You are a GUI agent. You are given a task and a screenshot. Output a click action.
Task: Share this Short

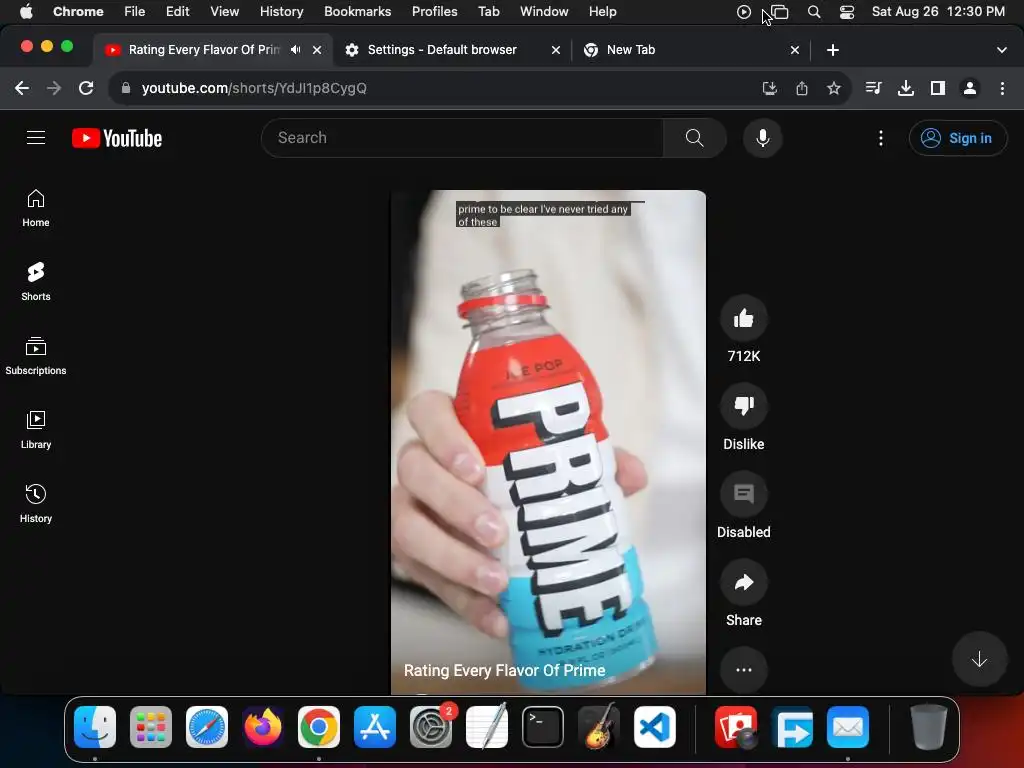[x=743, y=583]
